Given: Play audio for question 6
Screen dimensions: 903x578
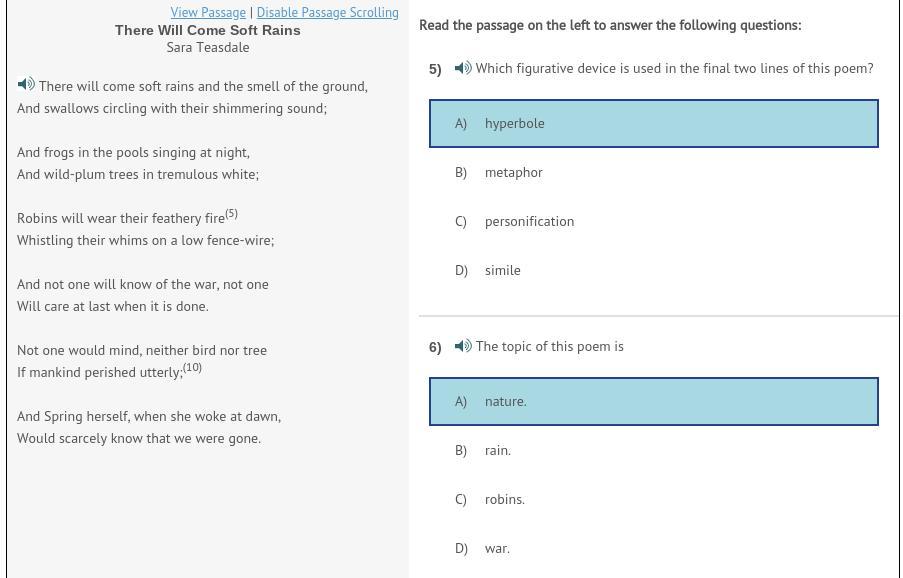Looking at the screenshot, I should point(463,346).
